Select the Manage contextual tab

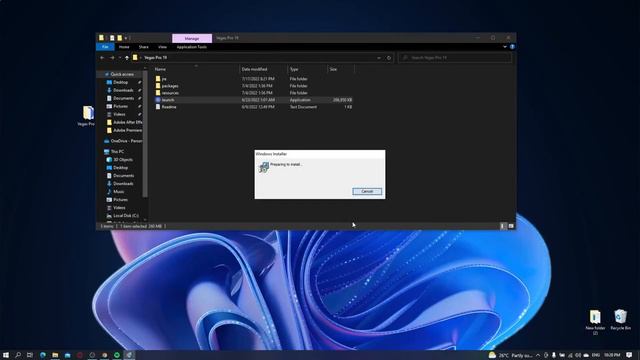pyautogui.click(x=192, y=38)
